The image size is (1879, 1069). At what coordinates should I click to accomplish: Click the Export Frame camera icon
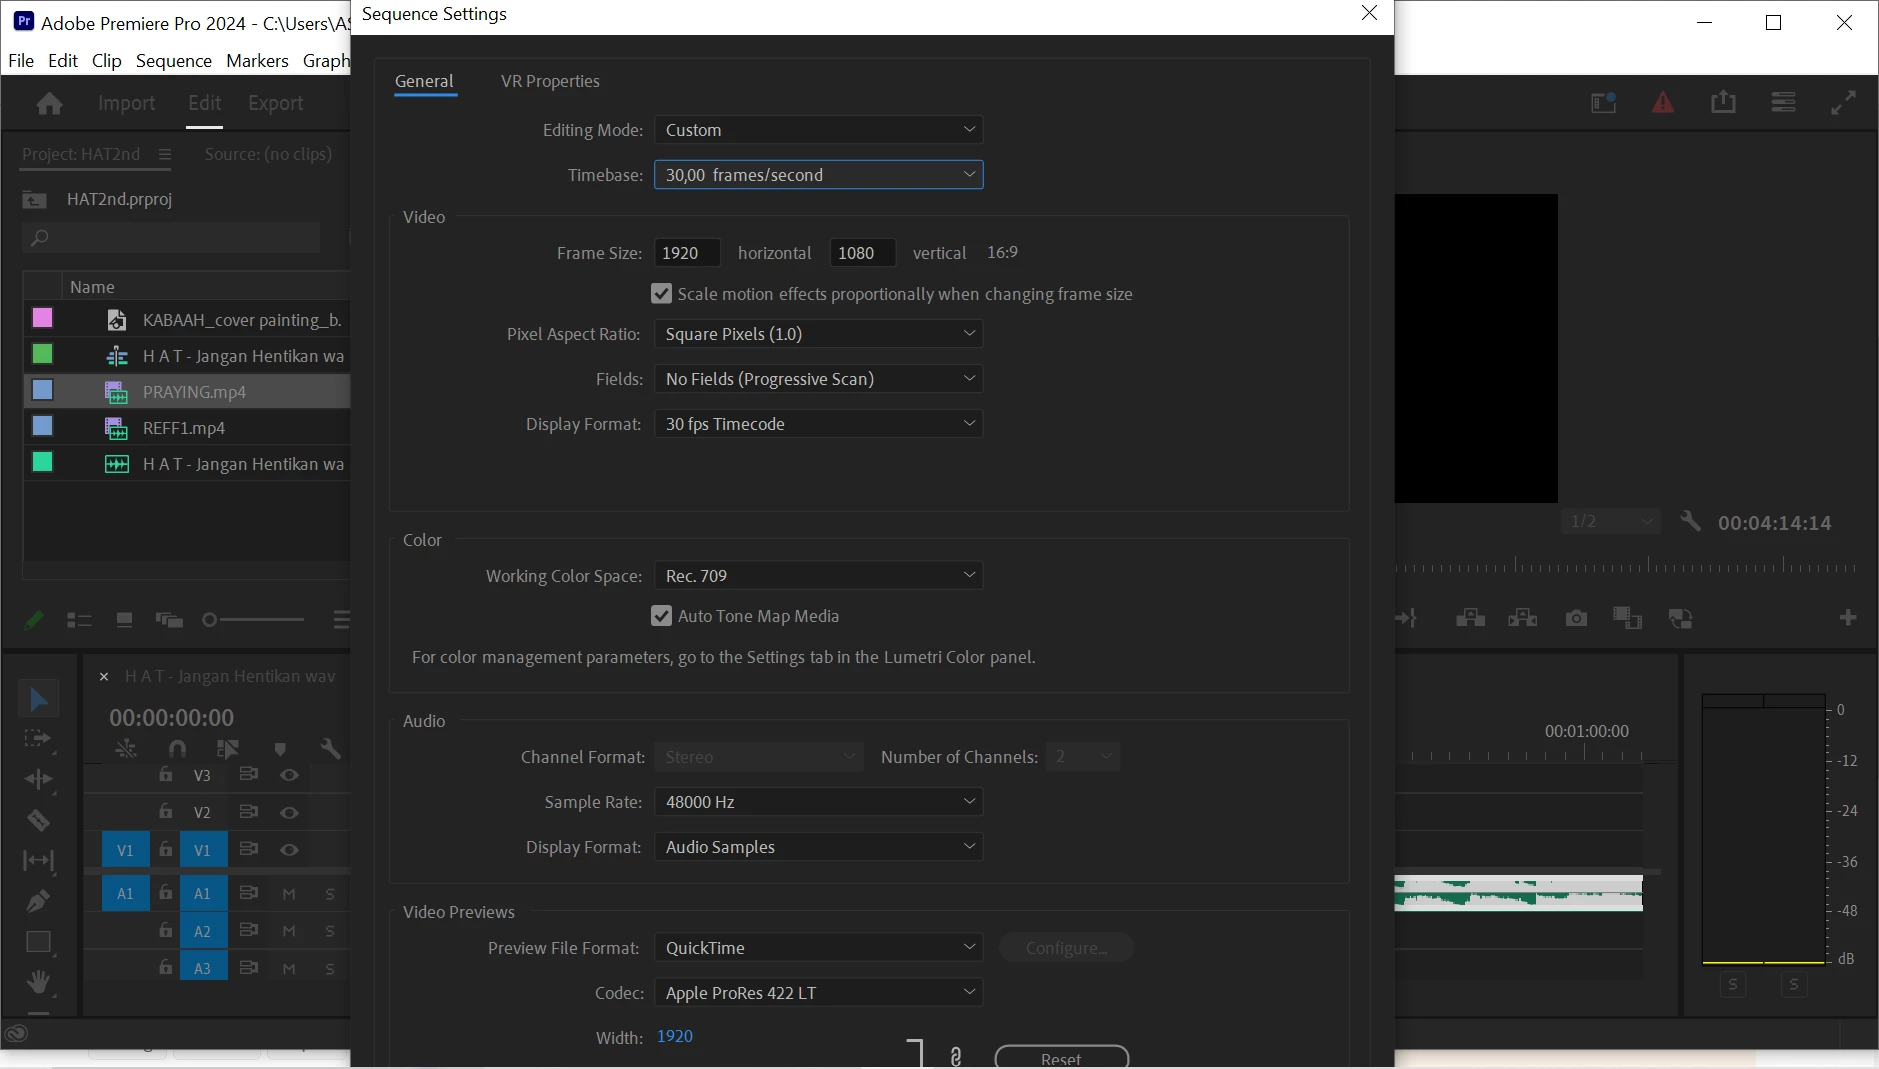[x=1576, y=618]
